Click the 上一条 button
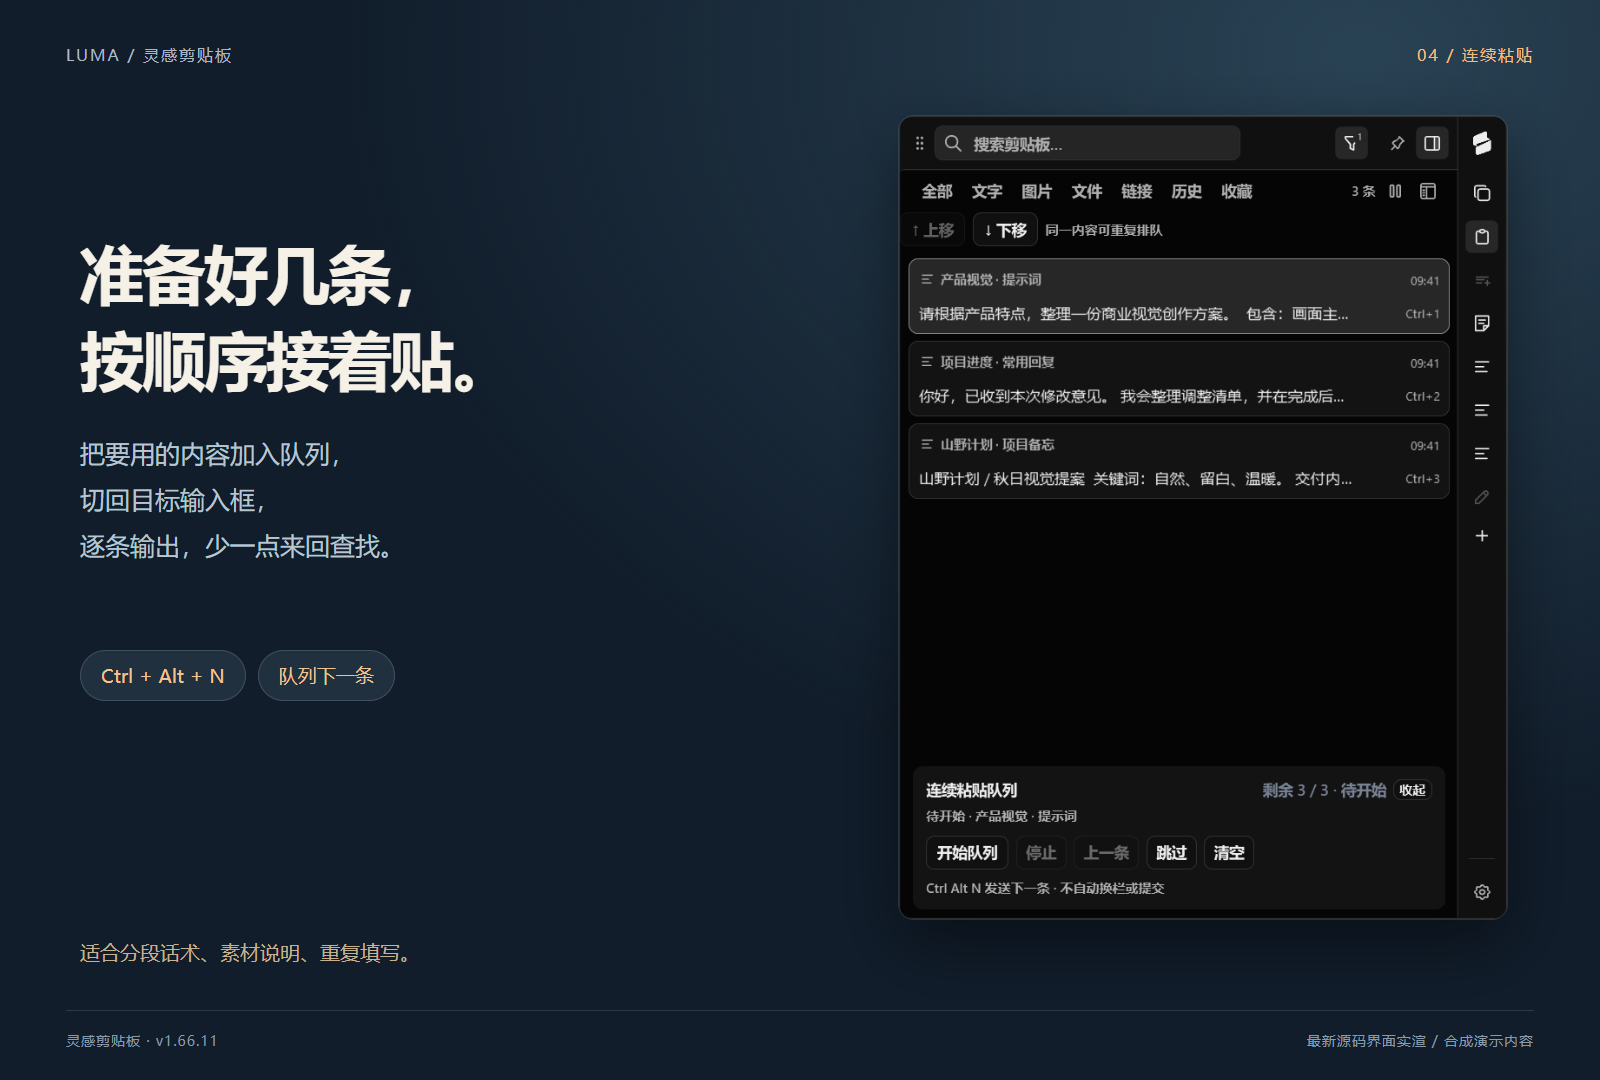 click(x=1106, y=853)
